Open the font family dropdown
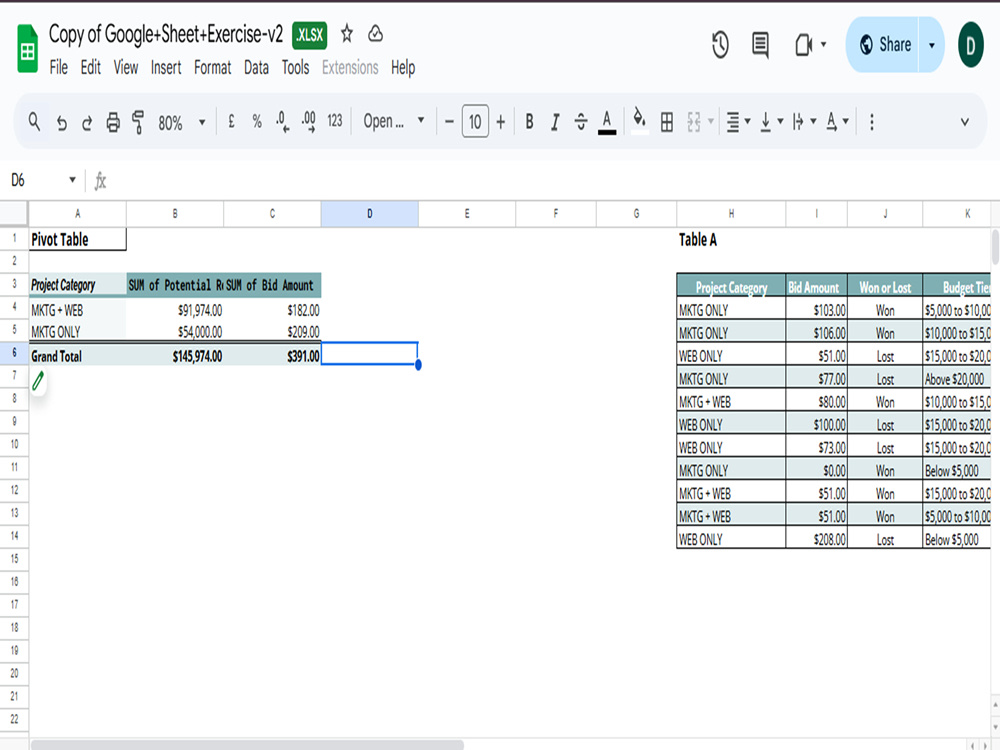 pyautogui.click(x=393, y=121)
